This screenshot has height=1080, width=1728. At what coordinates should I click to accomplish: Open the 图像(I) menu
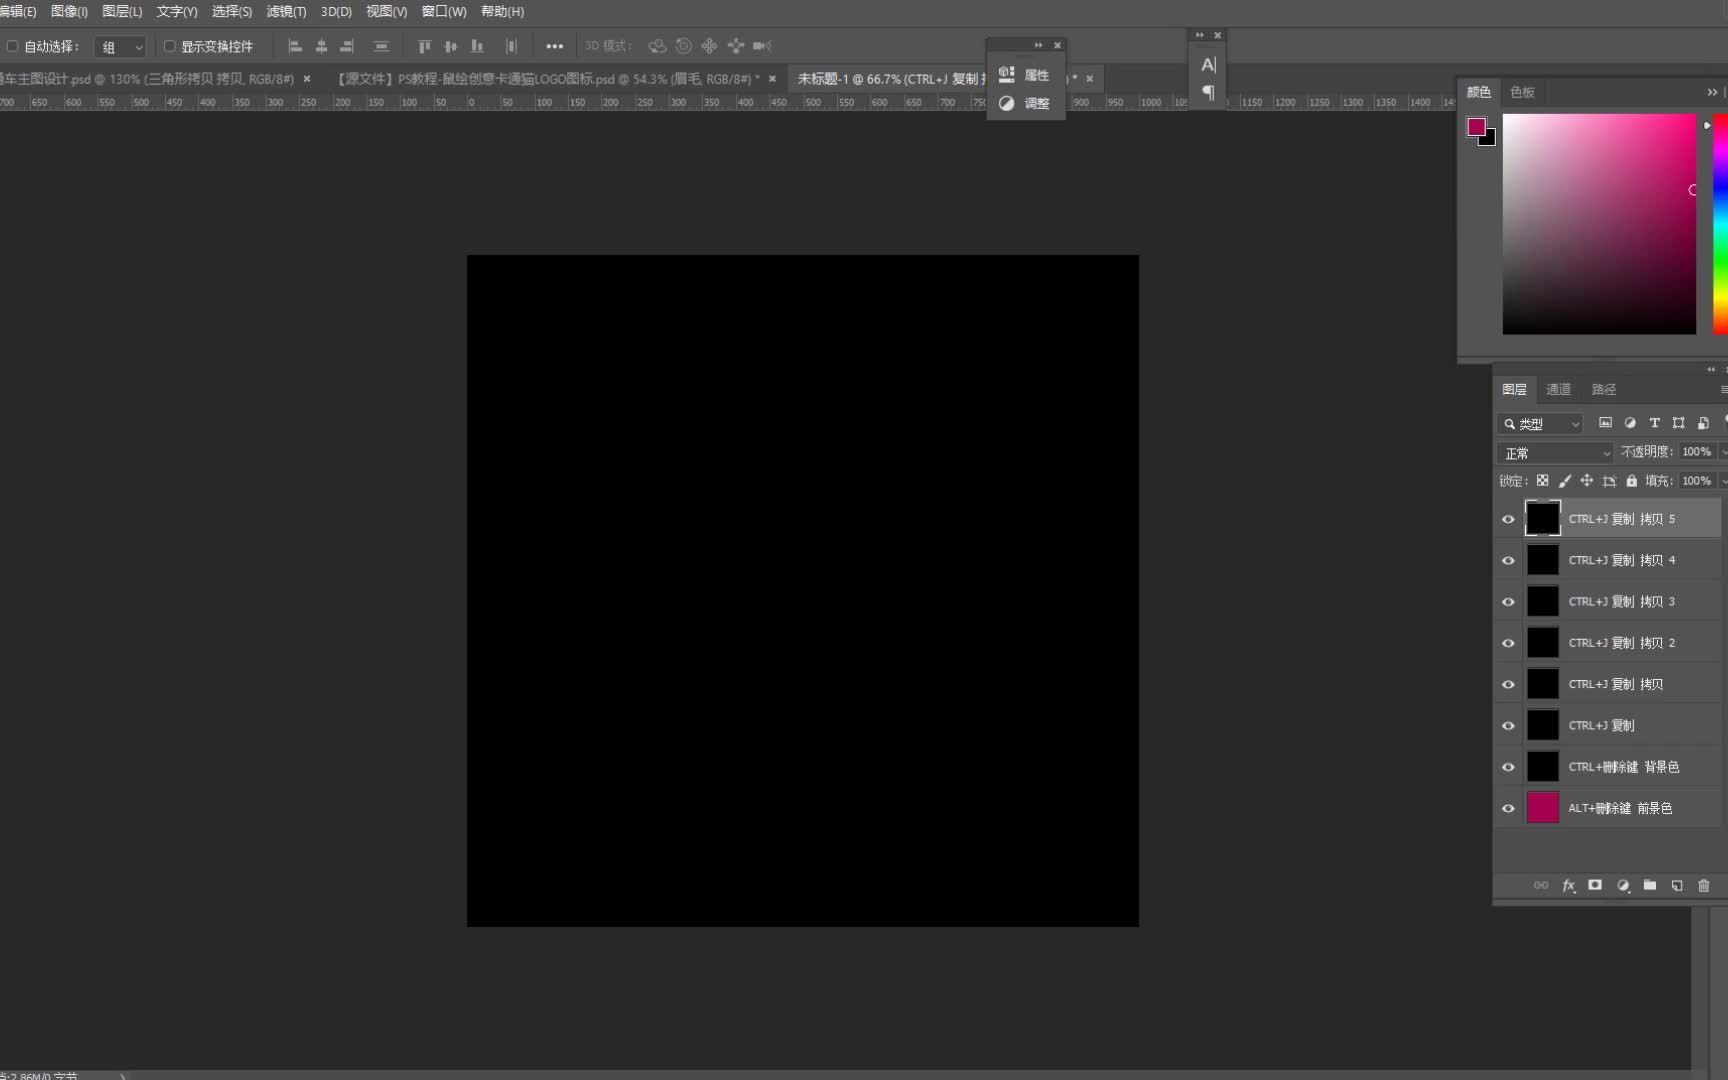tap(69, 11)
